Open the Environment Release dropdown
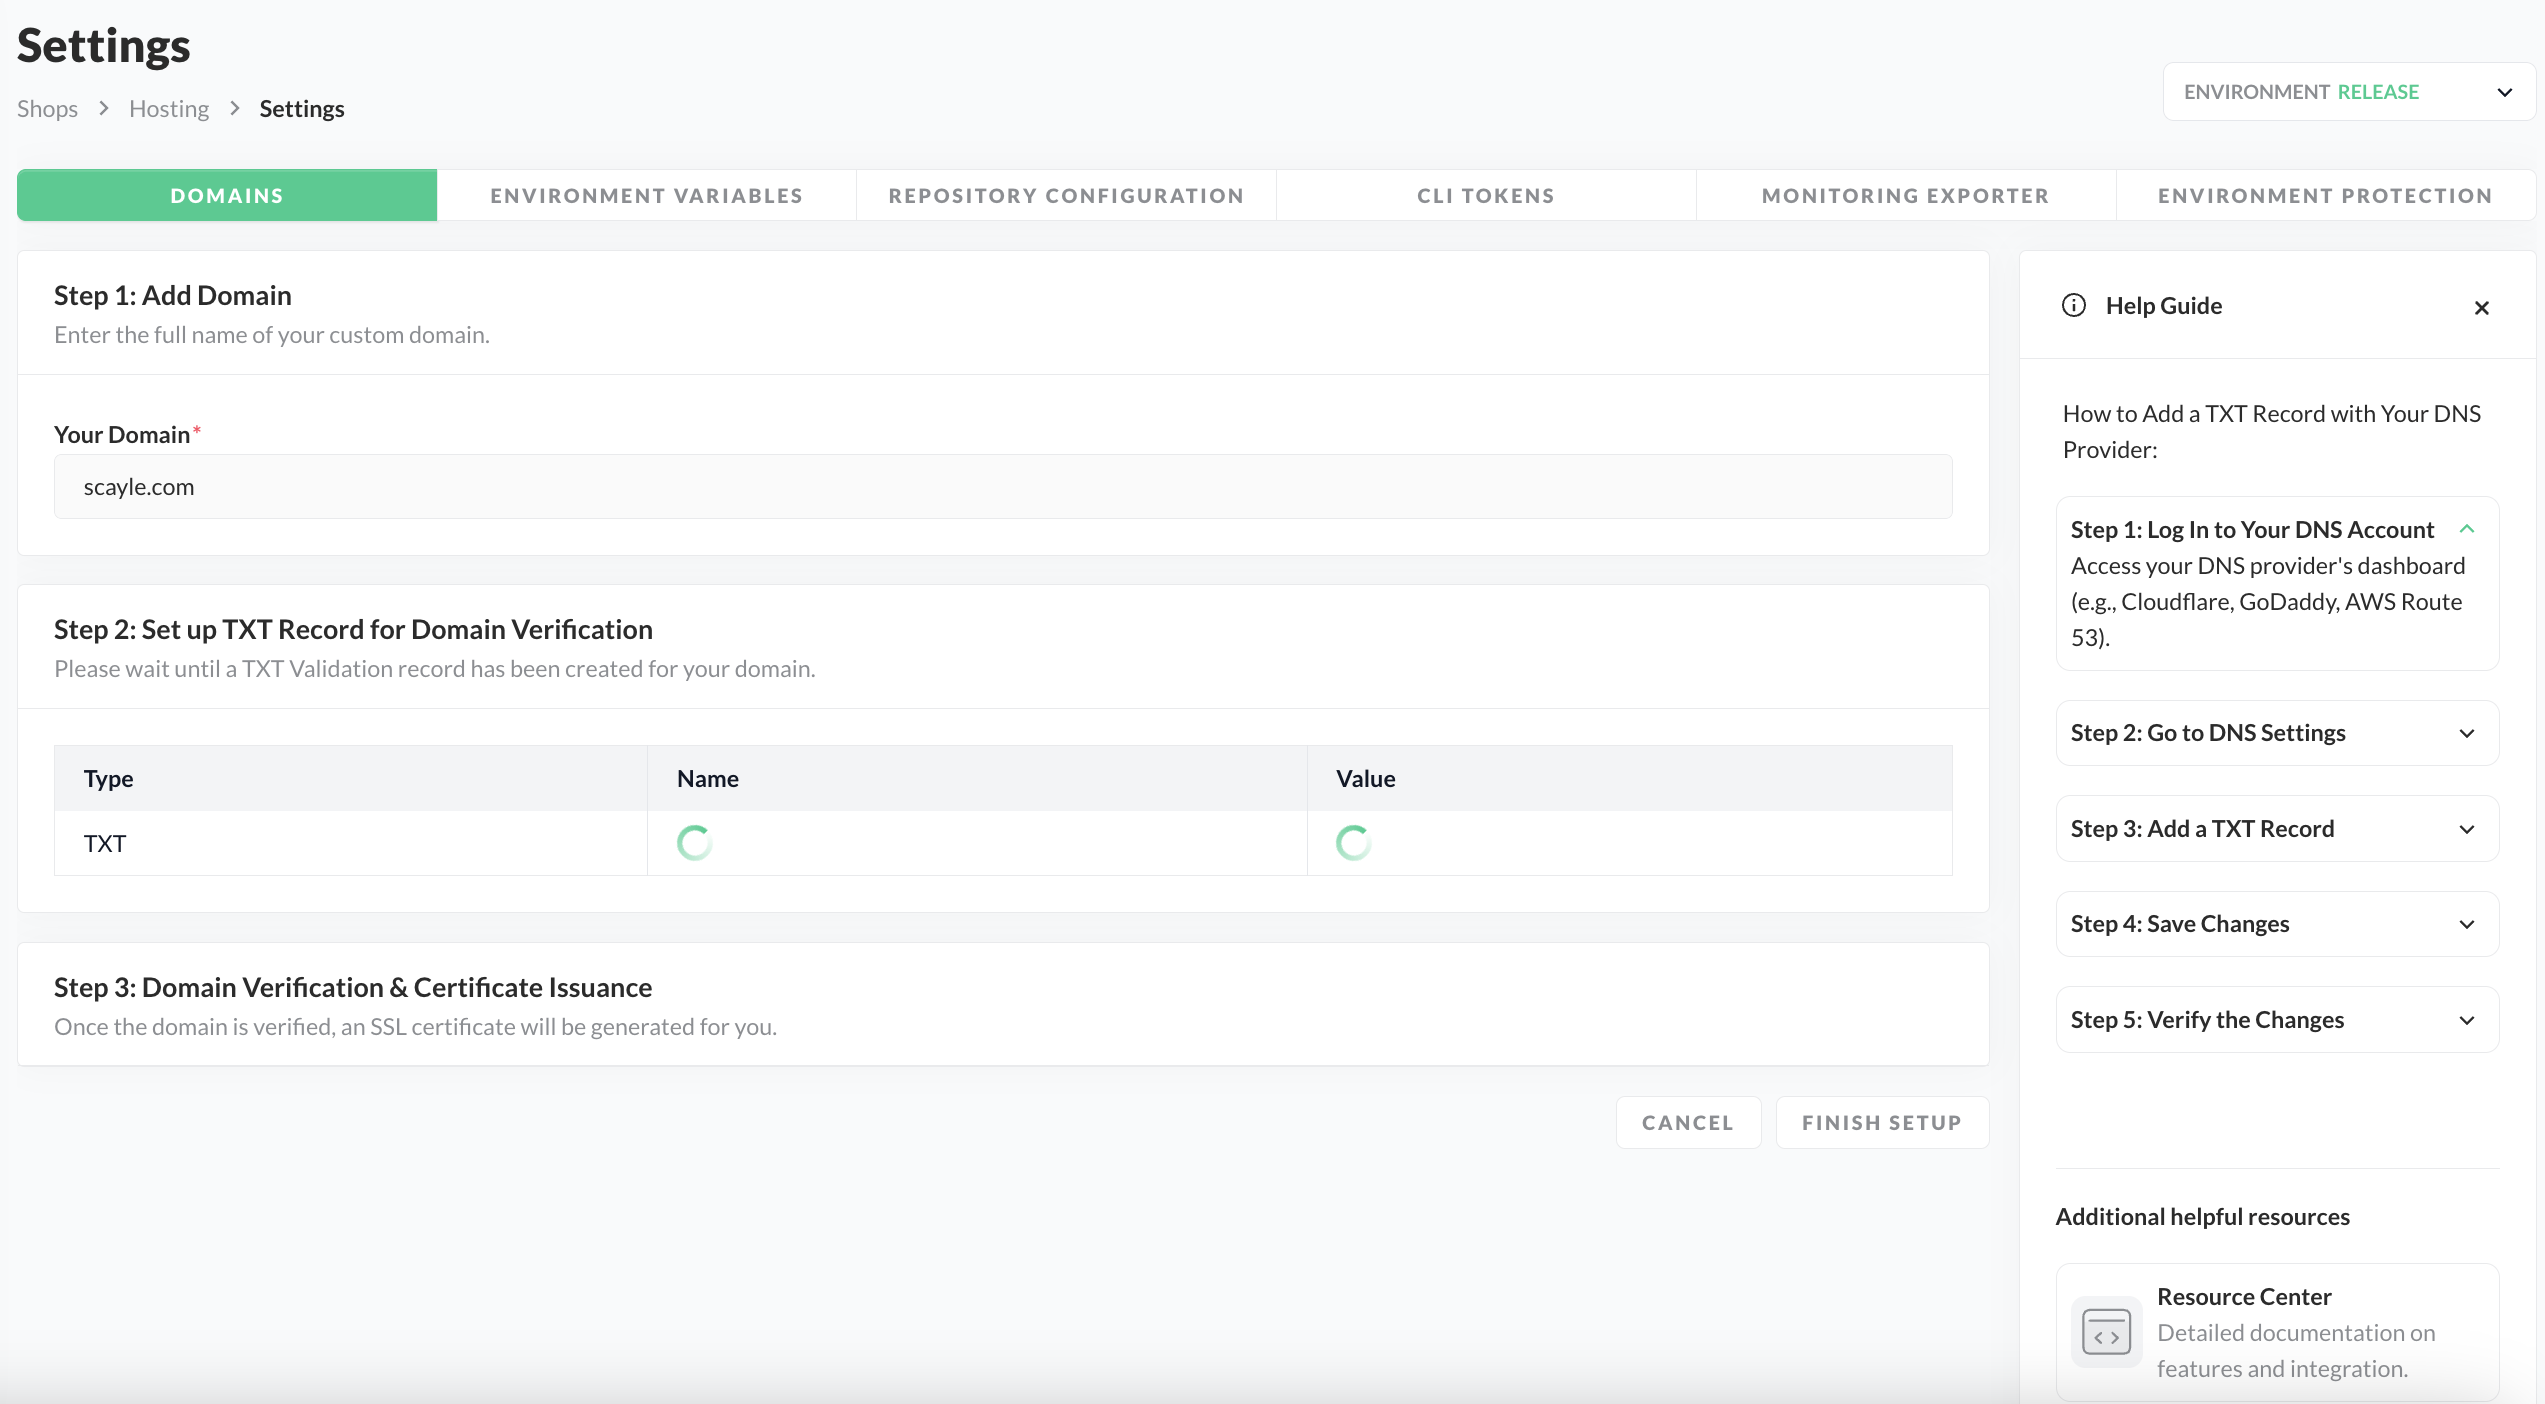This screenshot has width=2545, height=1404. tap(2348, 92)
